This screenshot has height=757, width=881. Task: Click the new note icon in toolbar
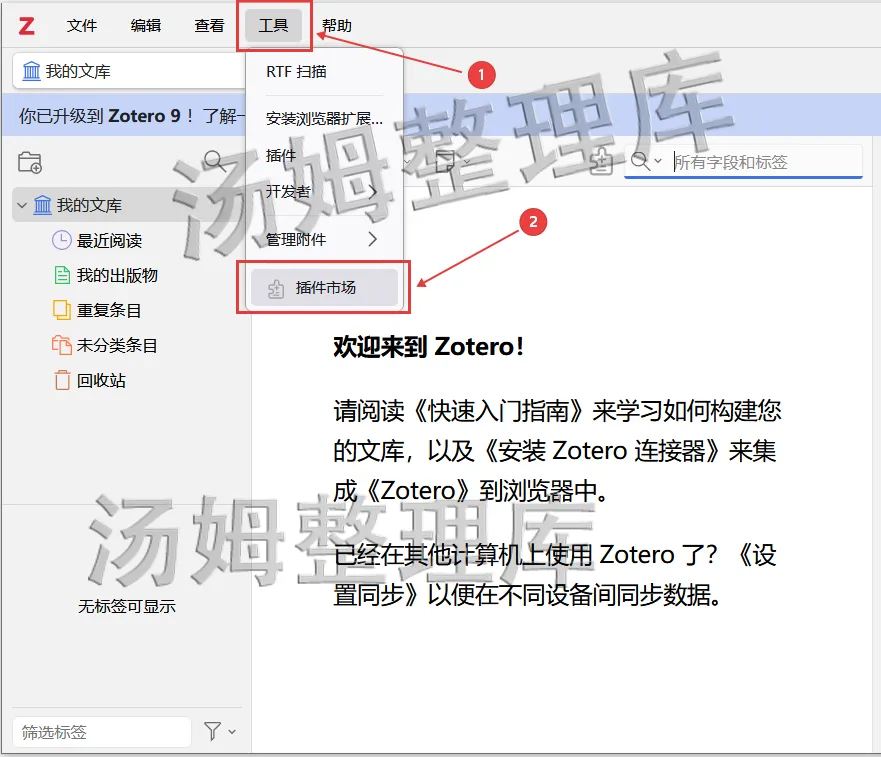point(444,161)
